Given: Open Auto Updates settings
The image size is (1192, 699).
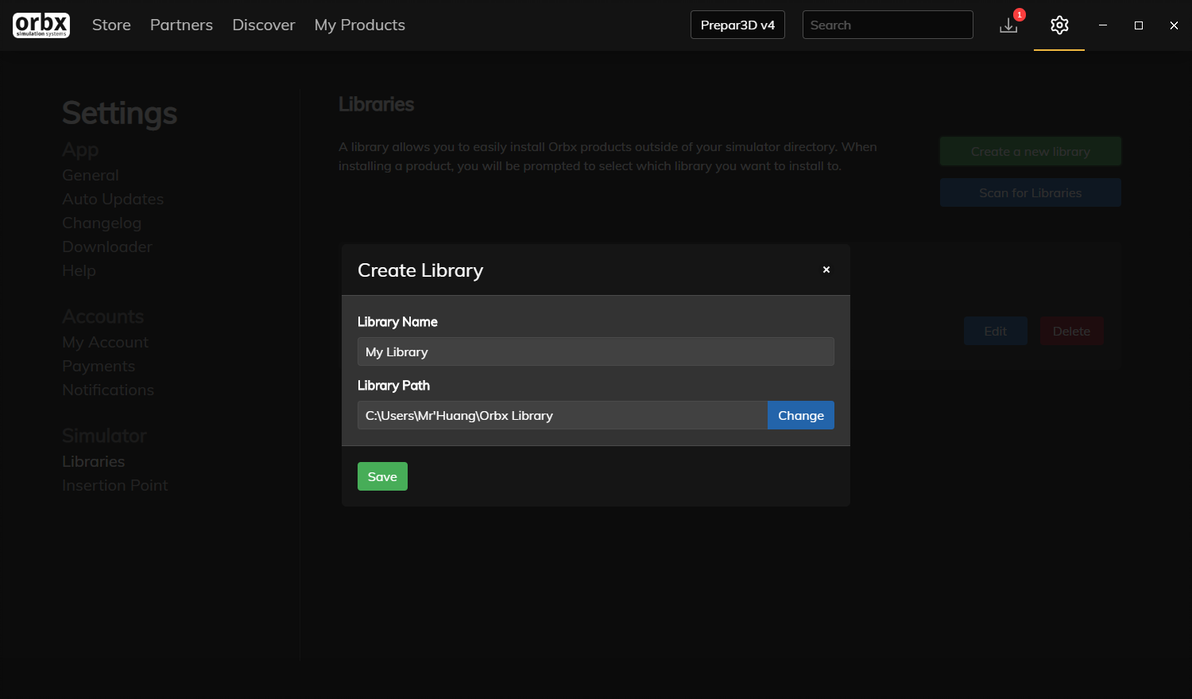Looking at the screenshot, I should point(113,199).
